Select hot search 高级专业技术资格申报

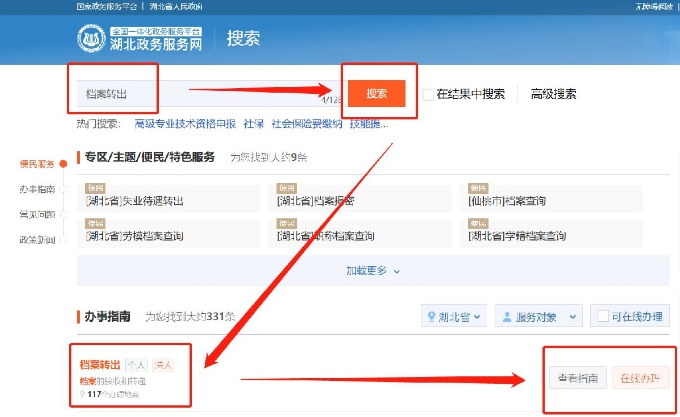pos(185,124)
